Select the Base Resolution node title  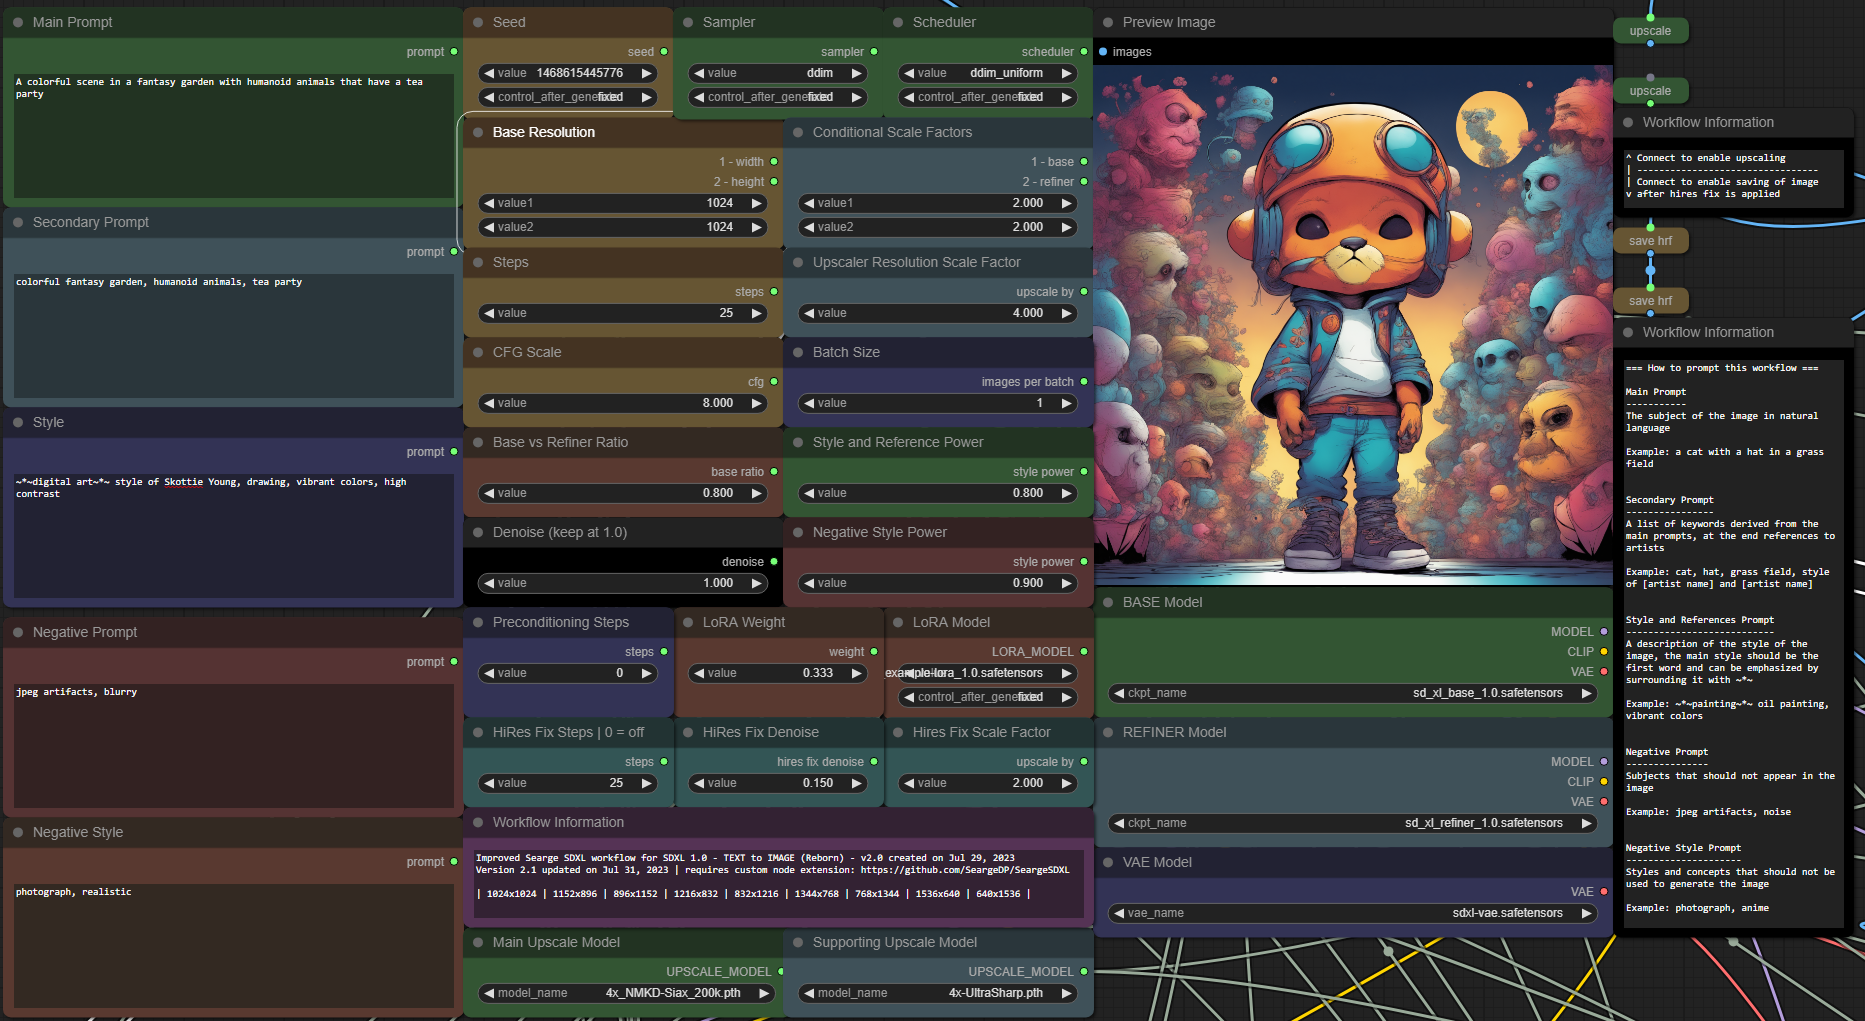point(543,132)
